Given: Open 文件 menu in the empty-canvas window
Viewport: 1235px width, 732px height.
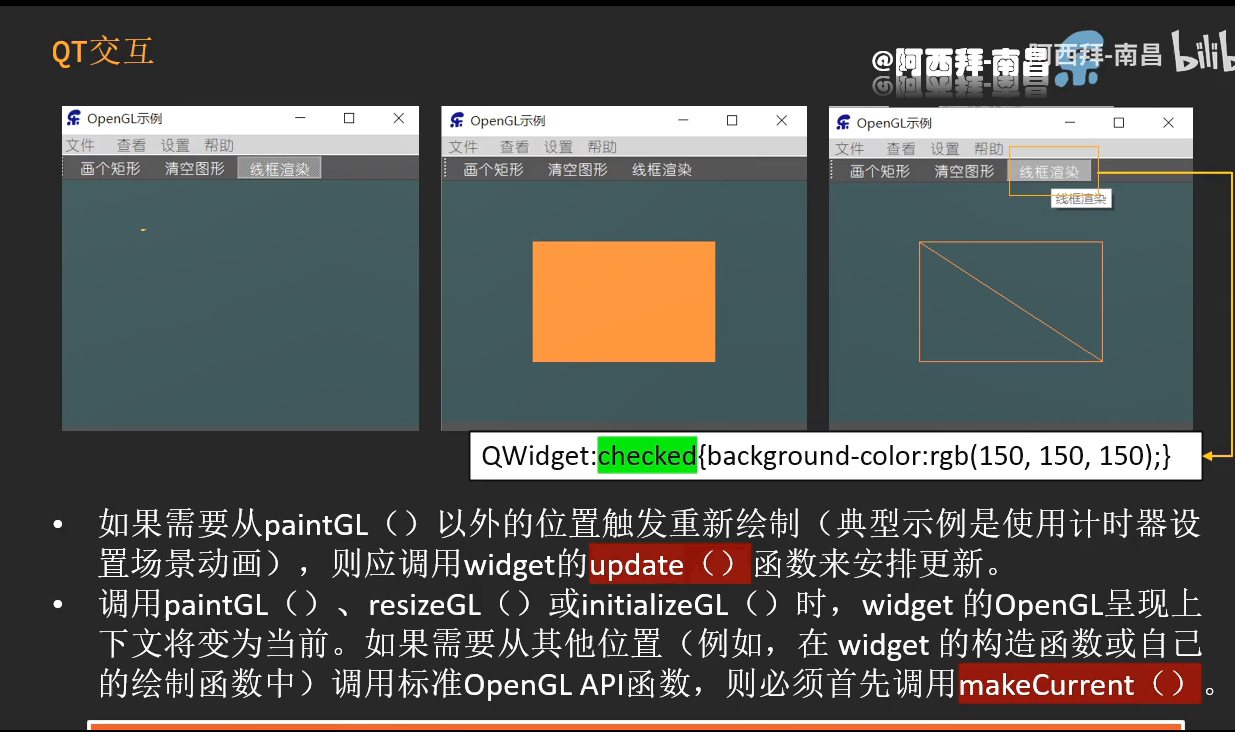Looking at the screenshot, I should (80, 145).
